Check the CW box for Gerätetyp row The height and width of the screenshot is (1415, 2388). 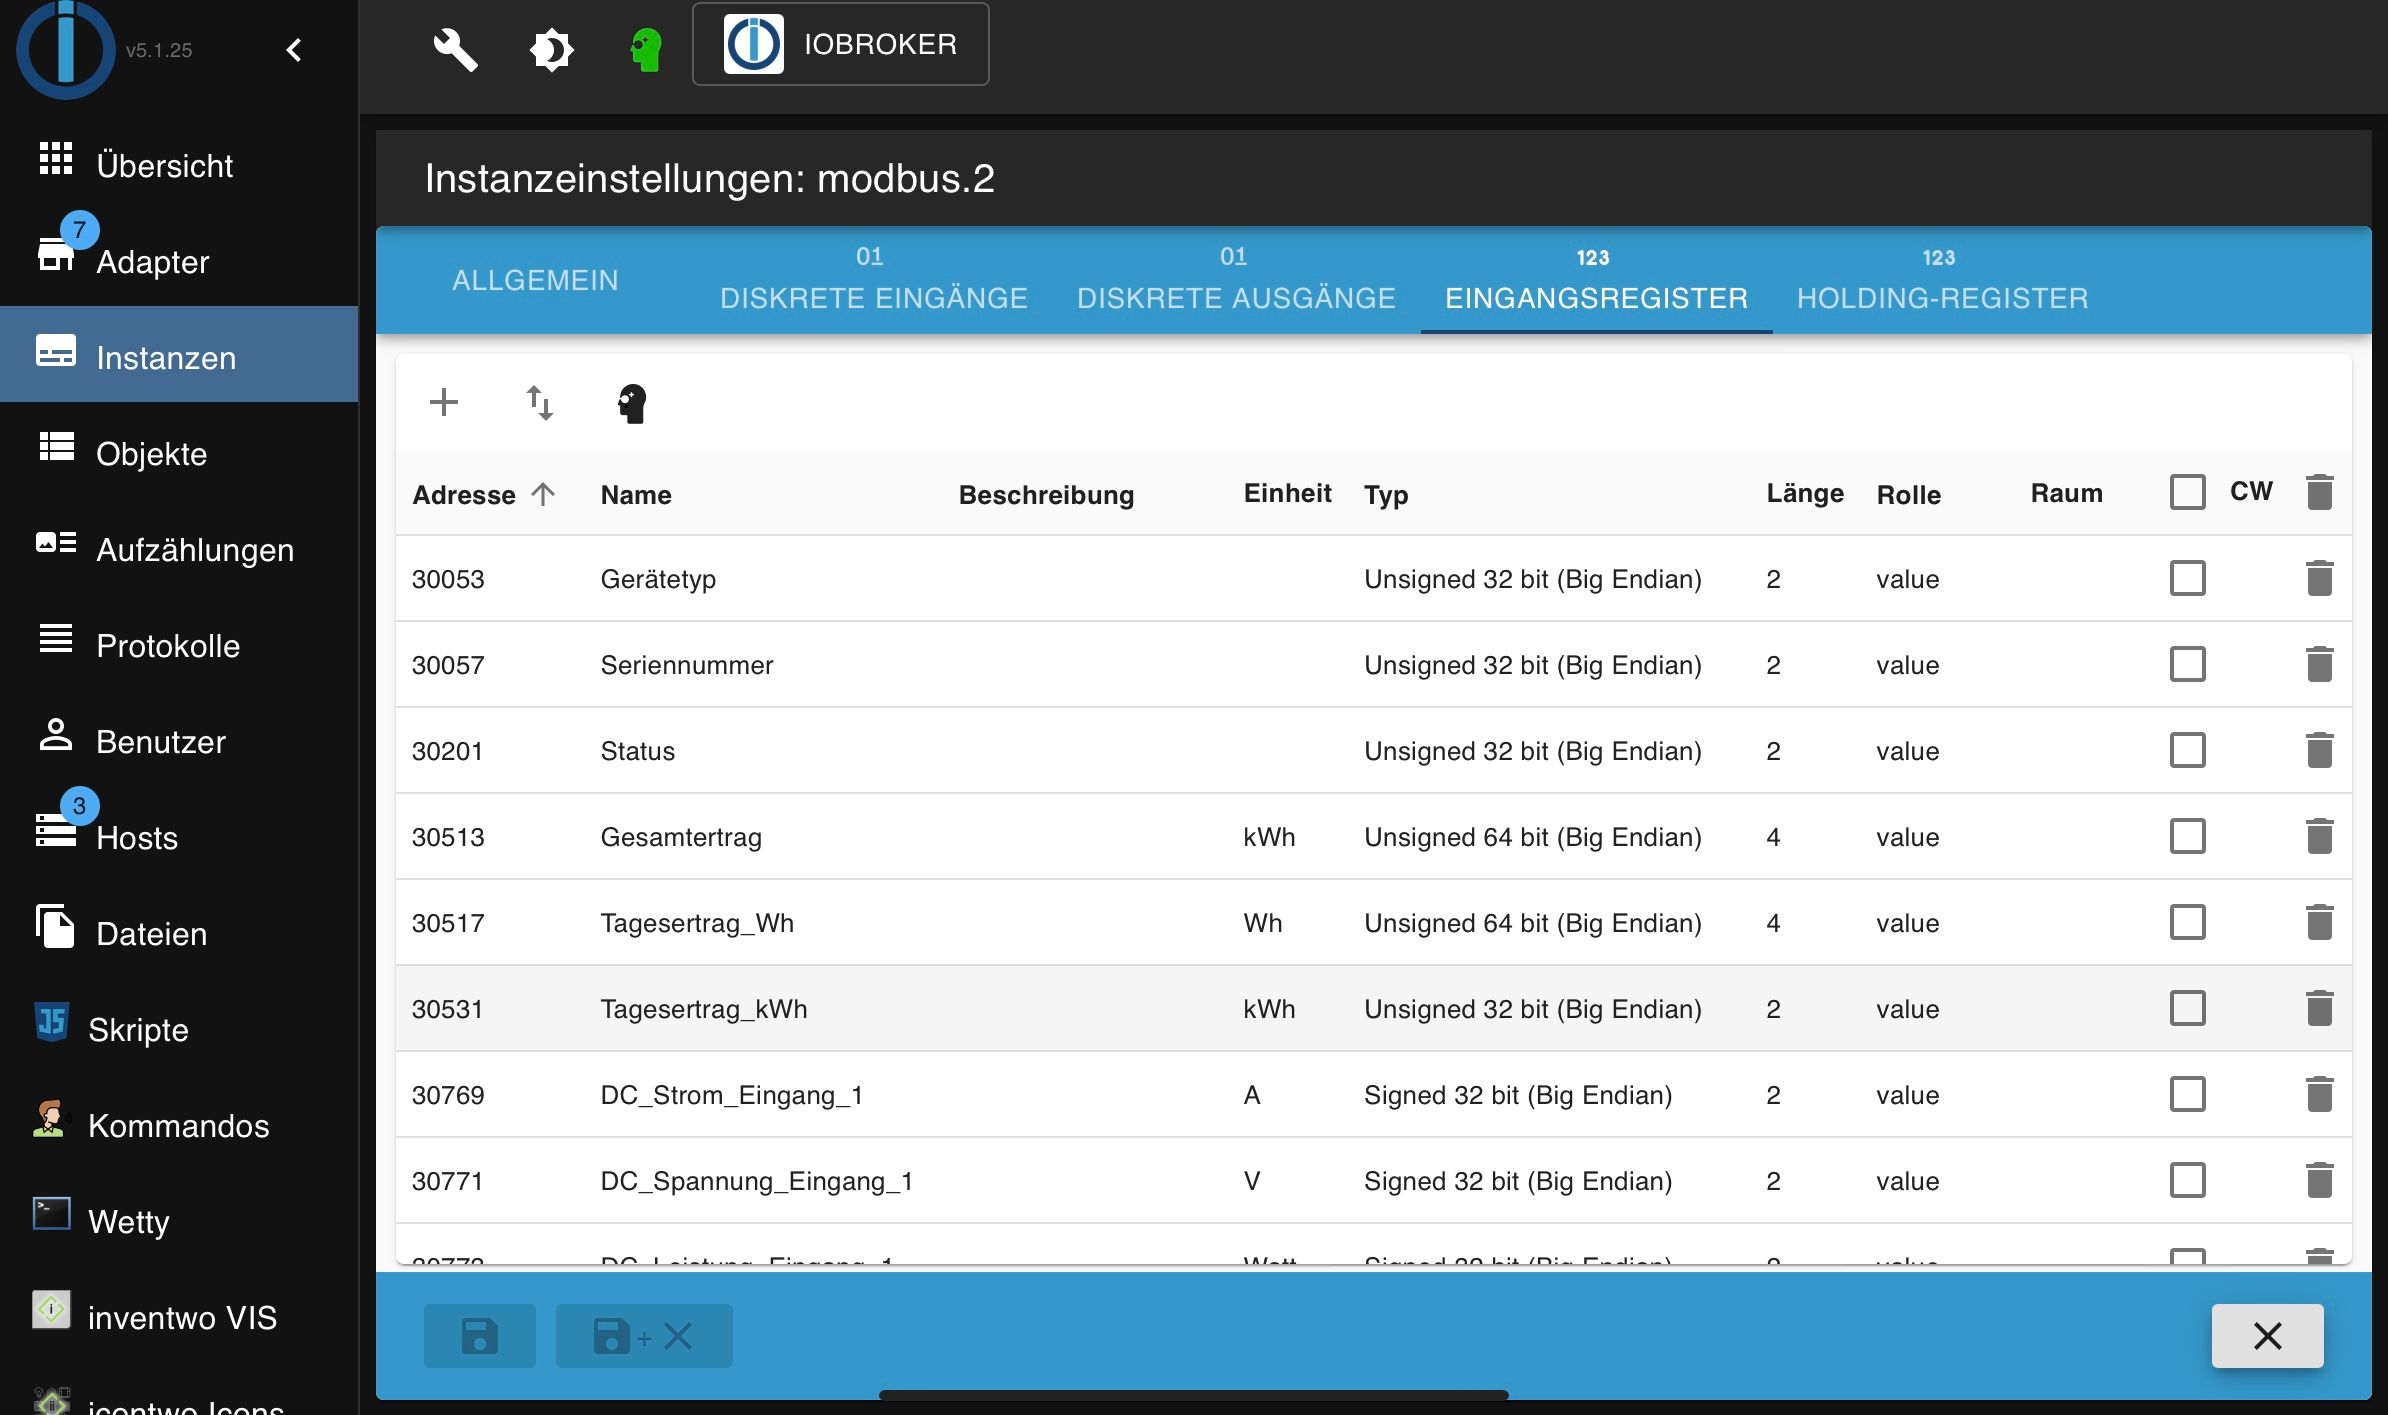[x=2187, y=578]
